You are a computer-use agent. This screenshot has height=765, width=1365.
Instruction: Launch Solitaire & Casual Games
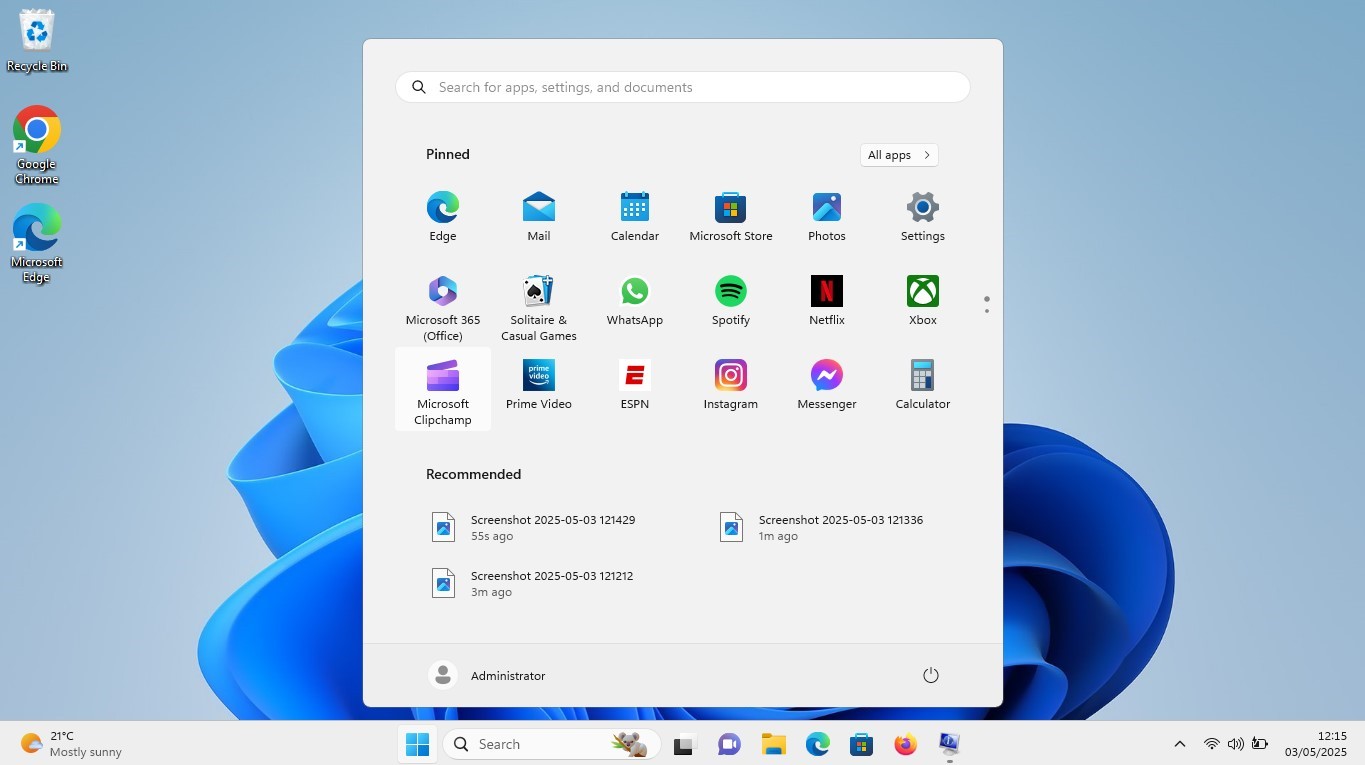click(x=539, y=305)
